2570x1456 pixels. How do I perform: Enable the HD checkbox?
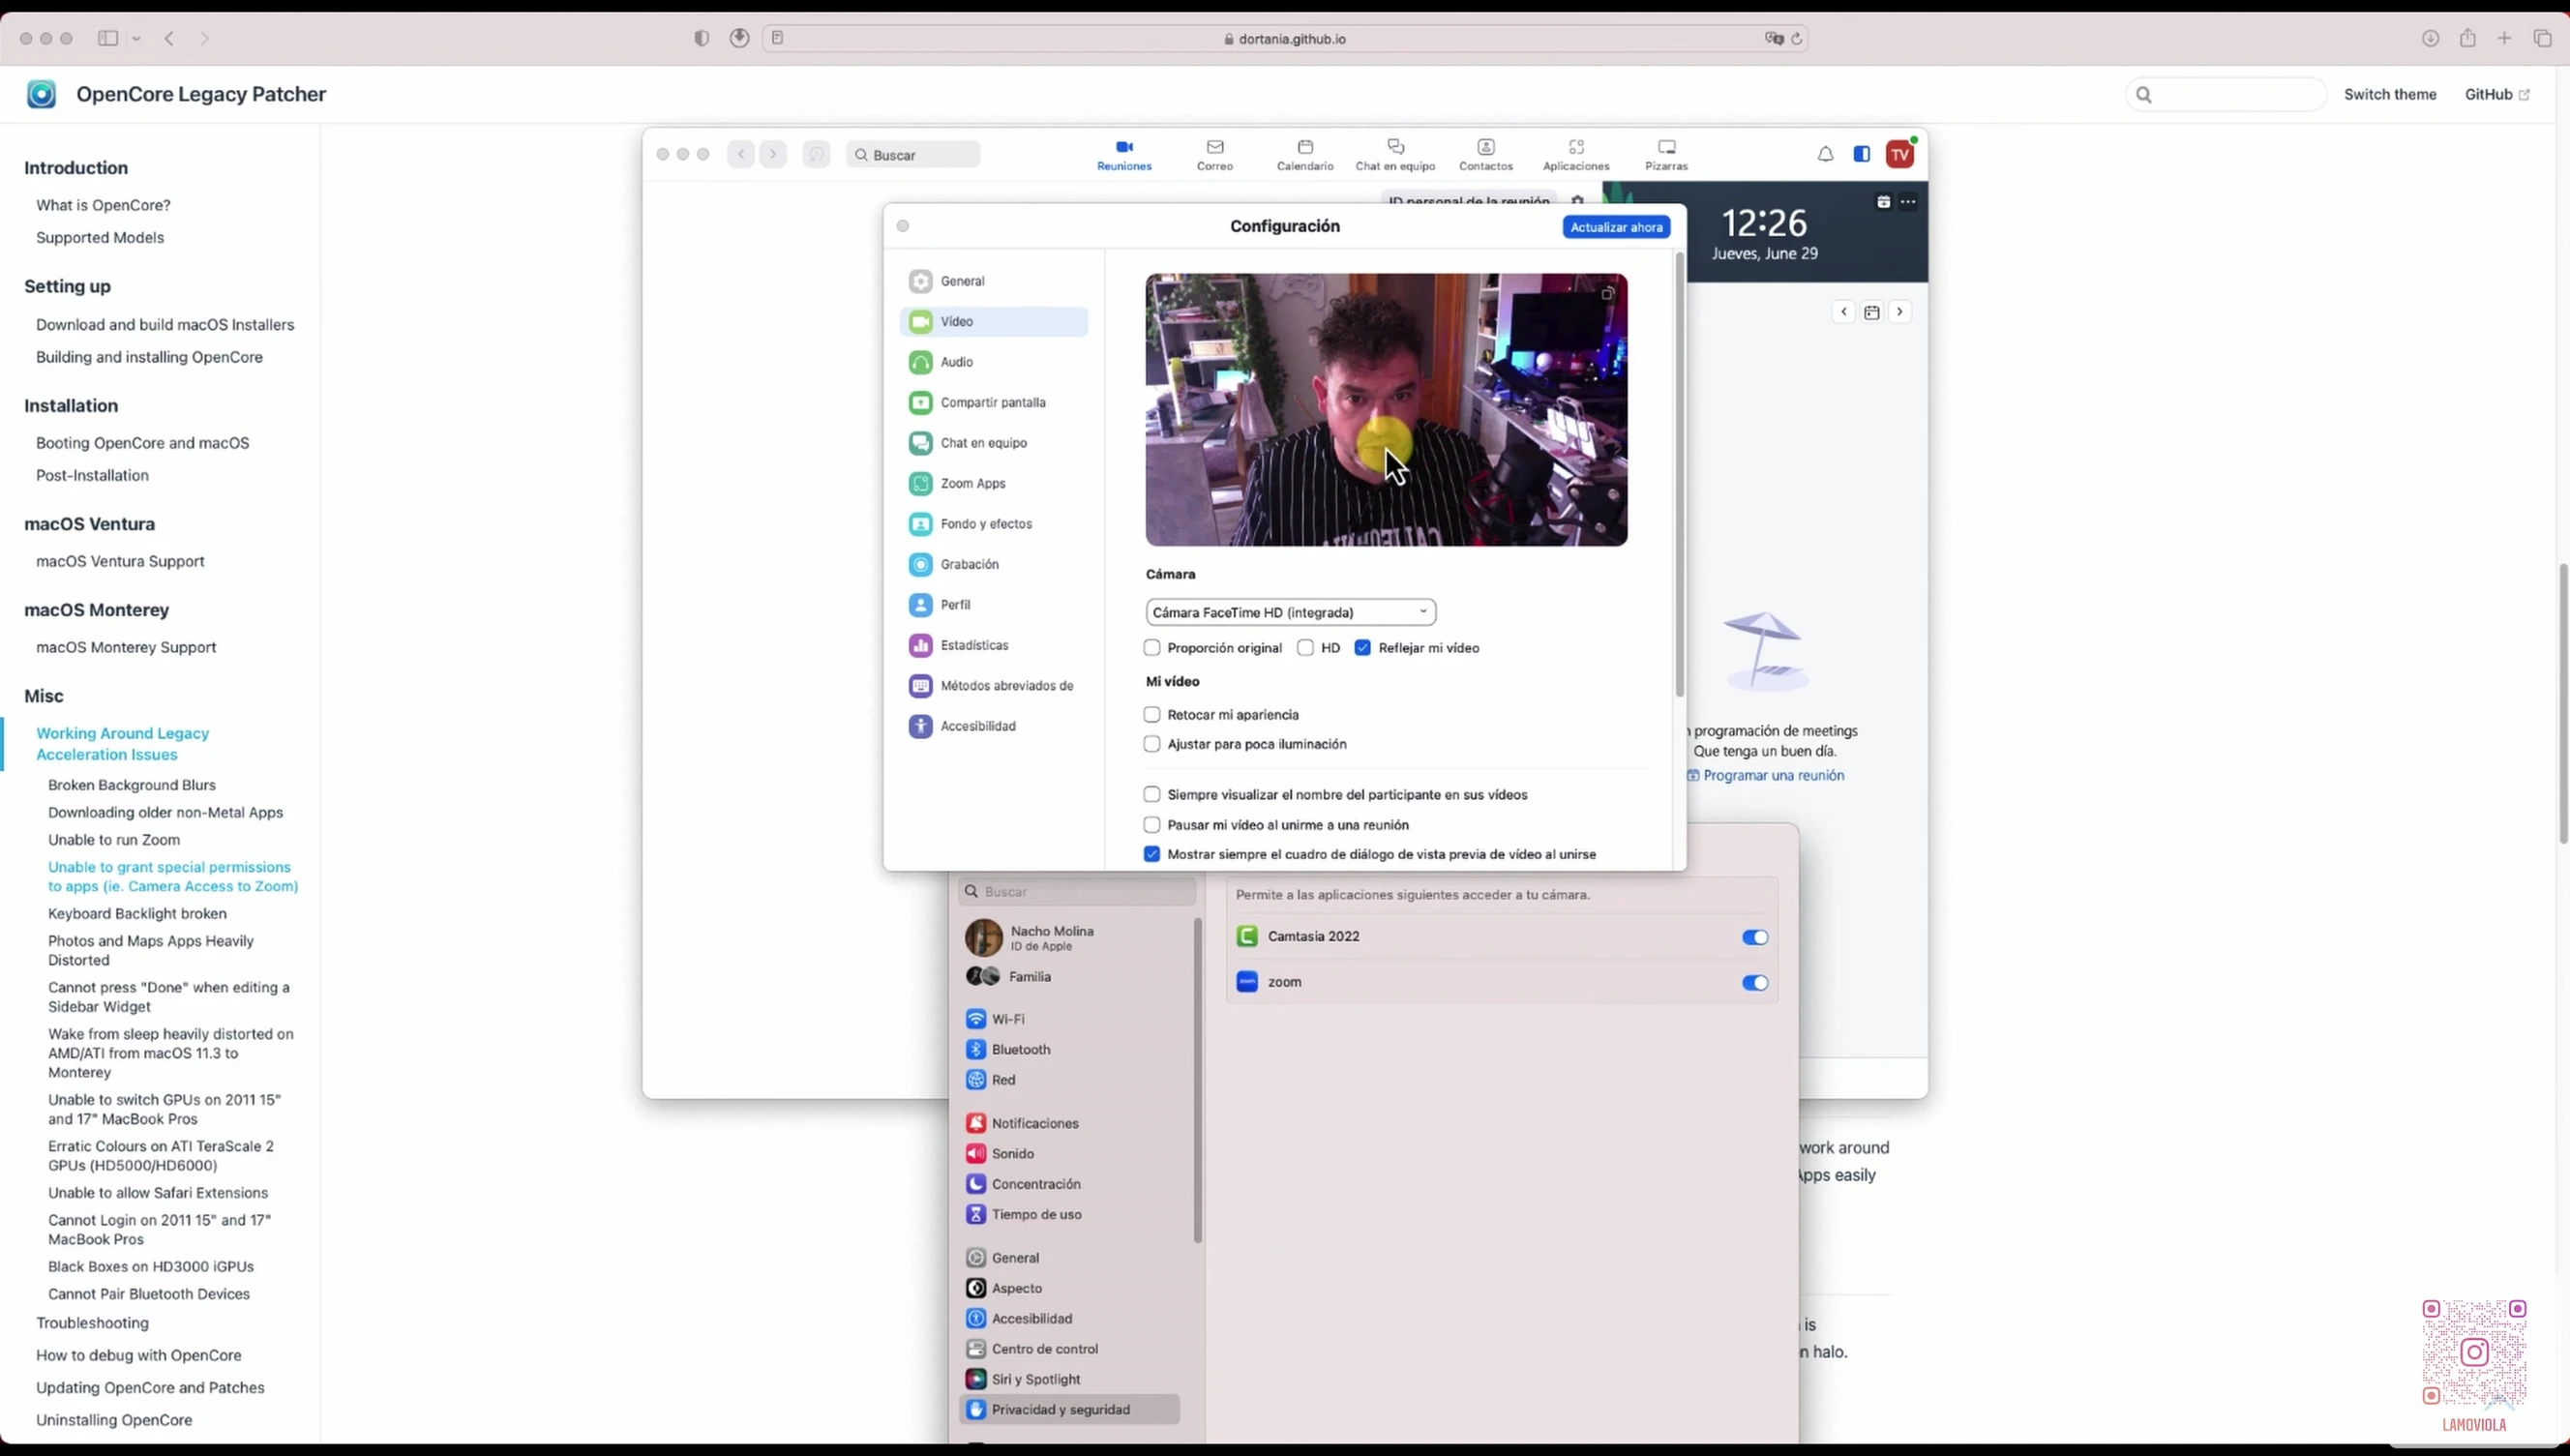[x=1305, y=648]
